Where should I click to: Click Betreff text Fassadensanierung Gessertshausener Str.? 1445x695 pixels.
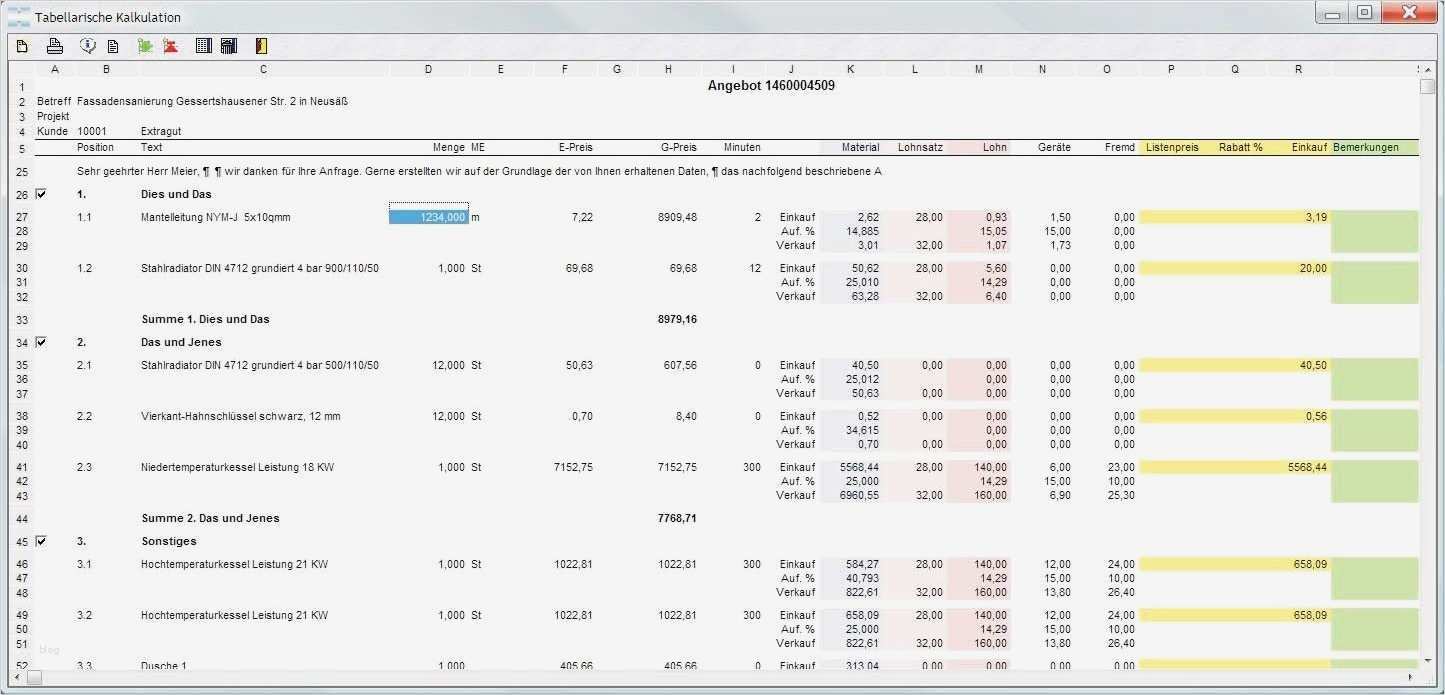pyautogui.click(x=213, y=101)
